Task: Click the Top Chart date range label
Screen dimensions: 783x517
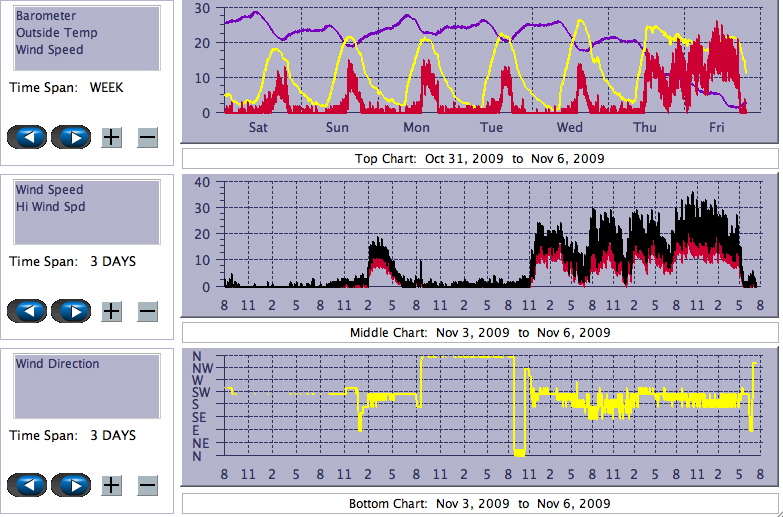Action: 479,159
